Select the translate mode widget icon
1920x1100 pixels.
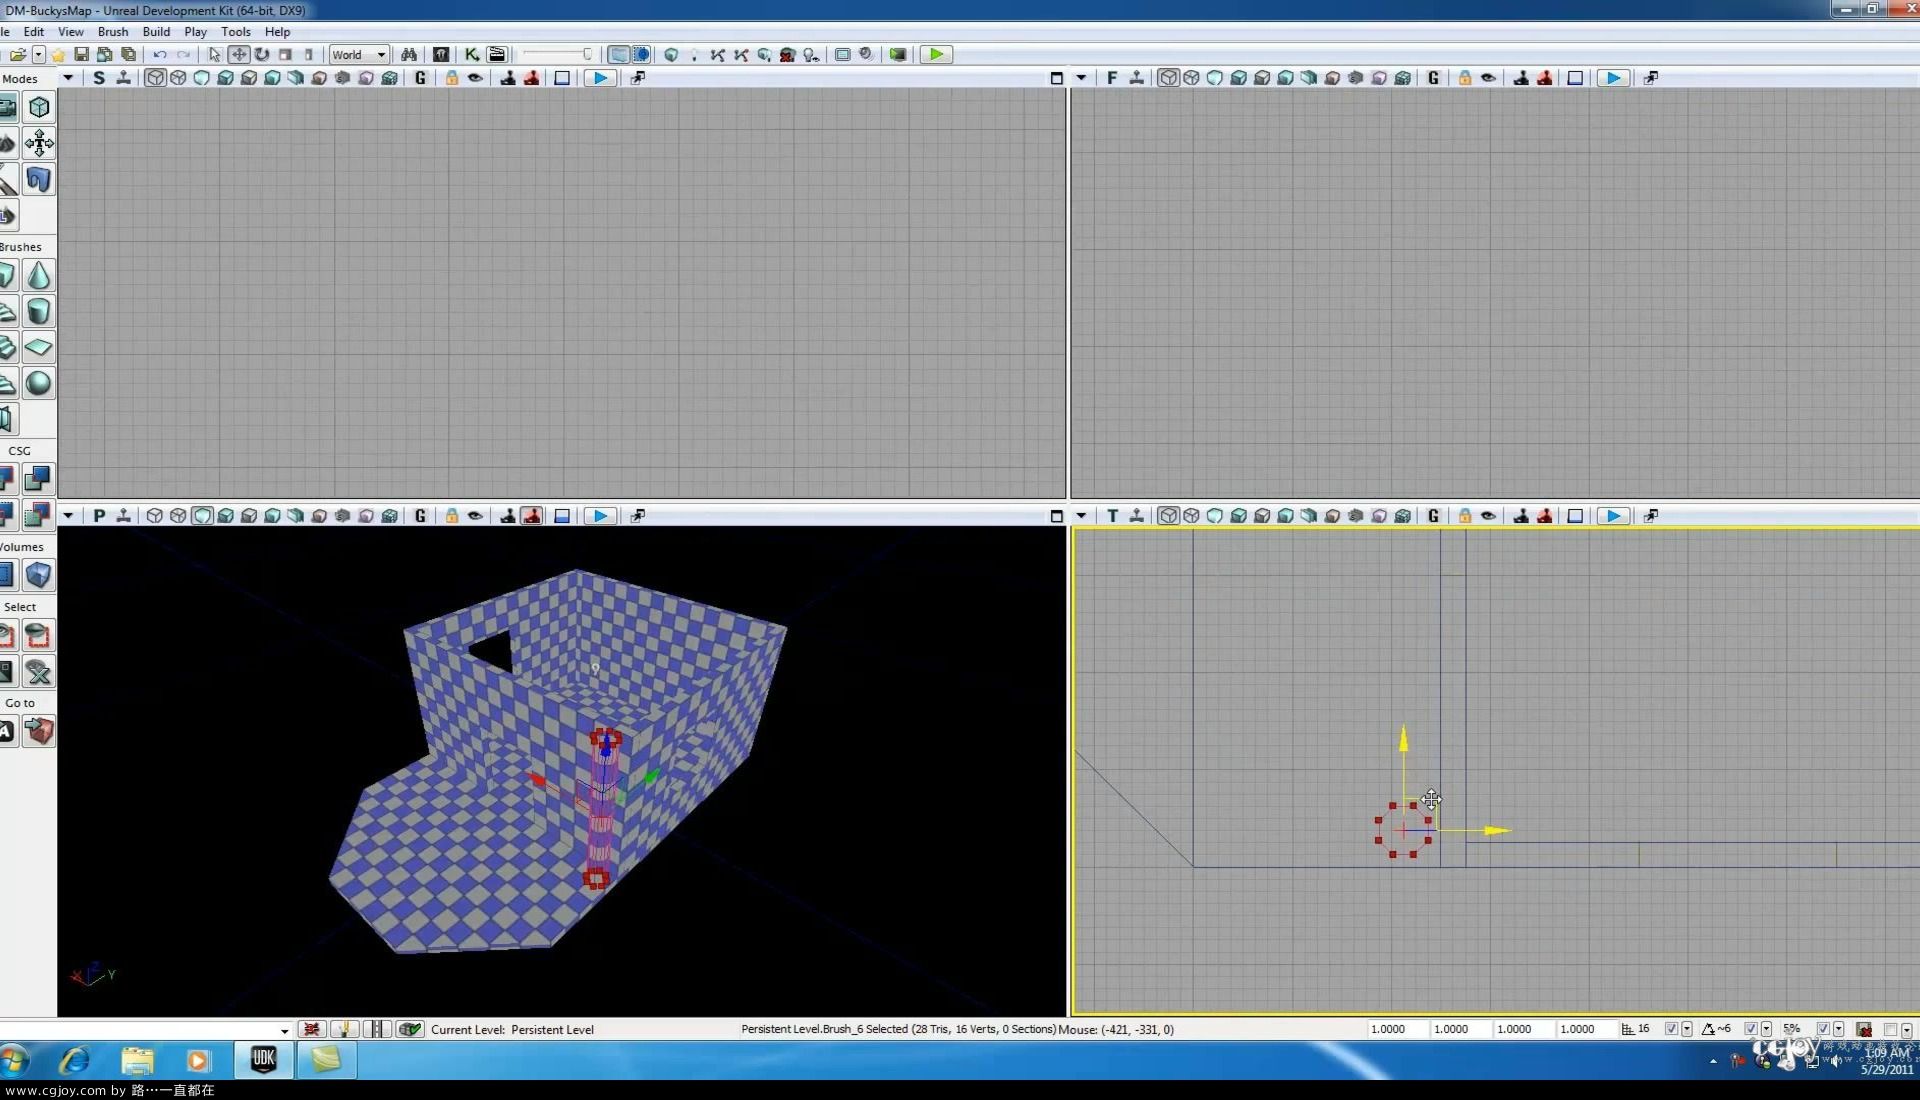(x=239, y=55)
